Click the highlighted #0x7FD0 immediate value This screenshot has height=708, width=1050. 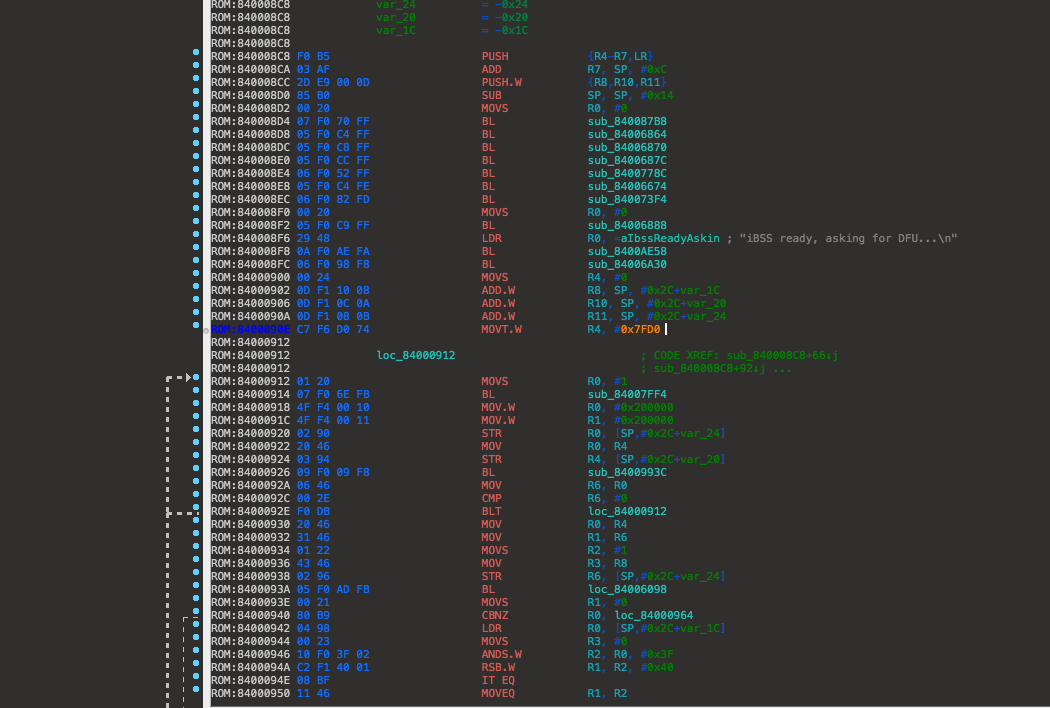tap(639, 329)
